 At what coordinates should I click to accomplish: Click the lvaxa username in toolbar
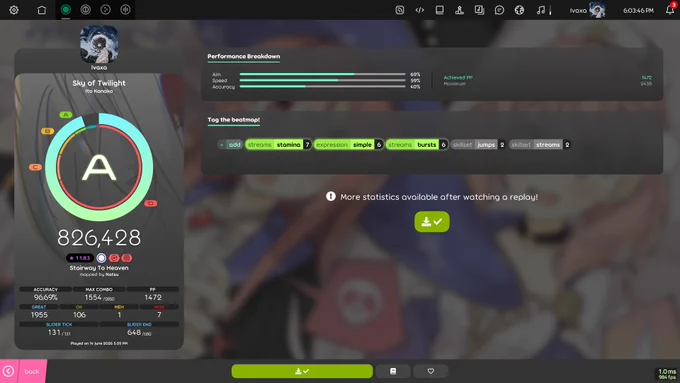click(578, 10)
